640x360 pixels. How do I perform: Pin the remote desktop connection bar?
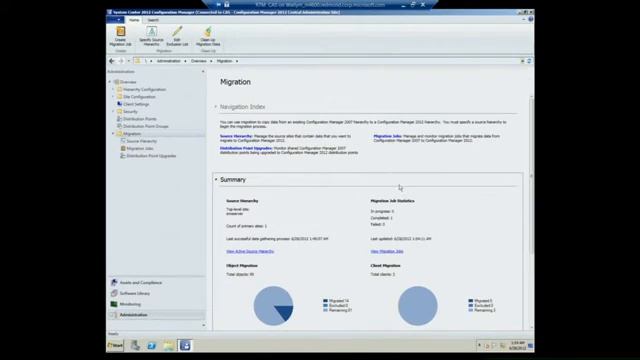click(219, 4)
